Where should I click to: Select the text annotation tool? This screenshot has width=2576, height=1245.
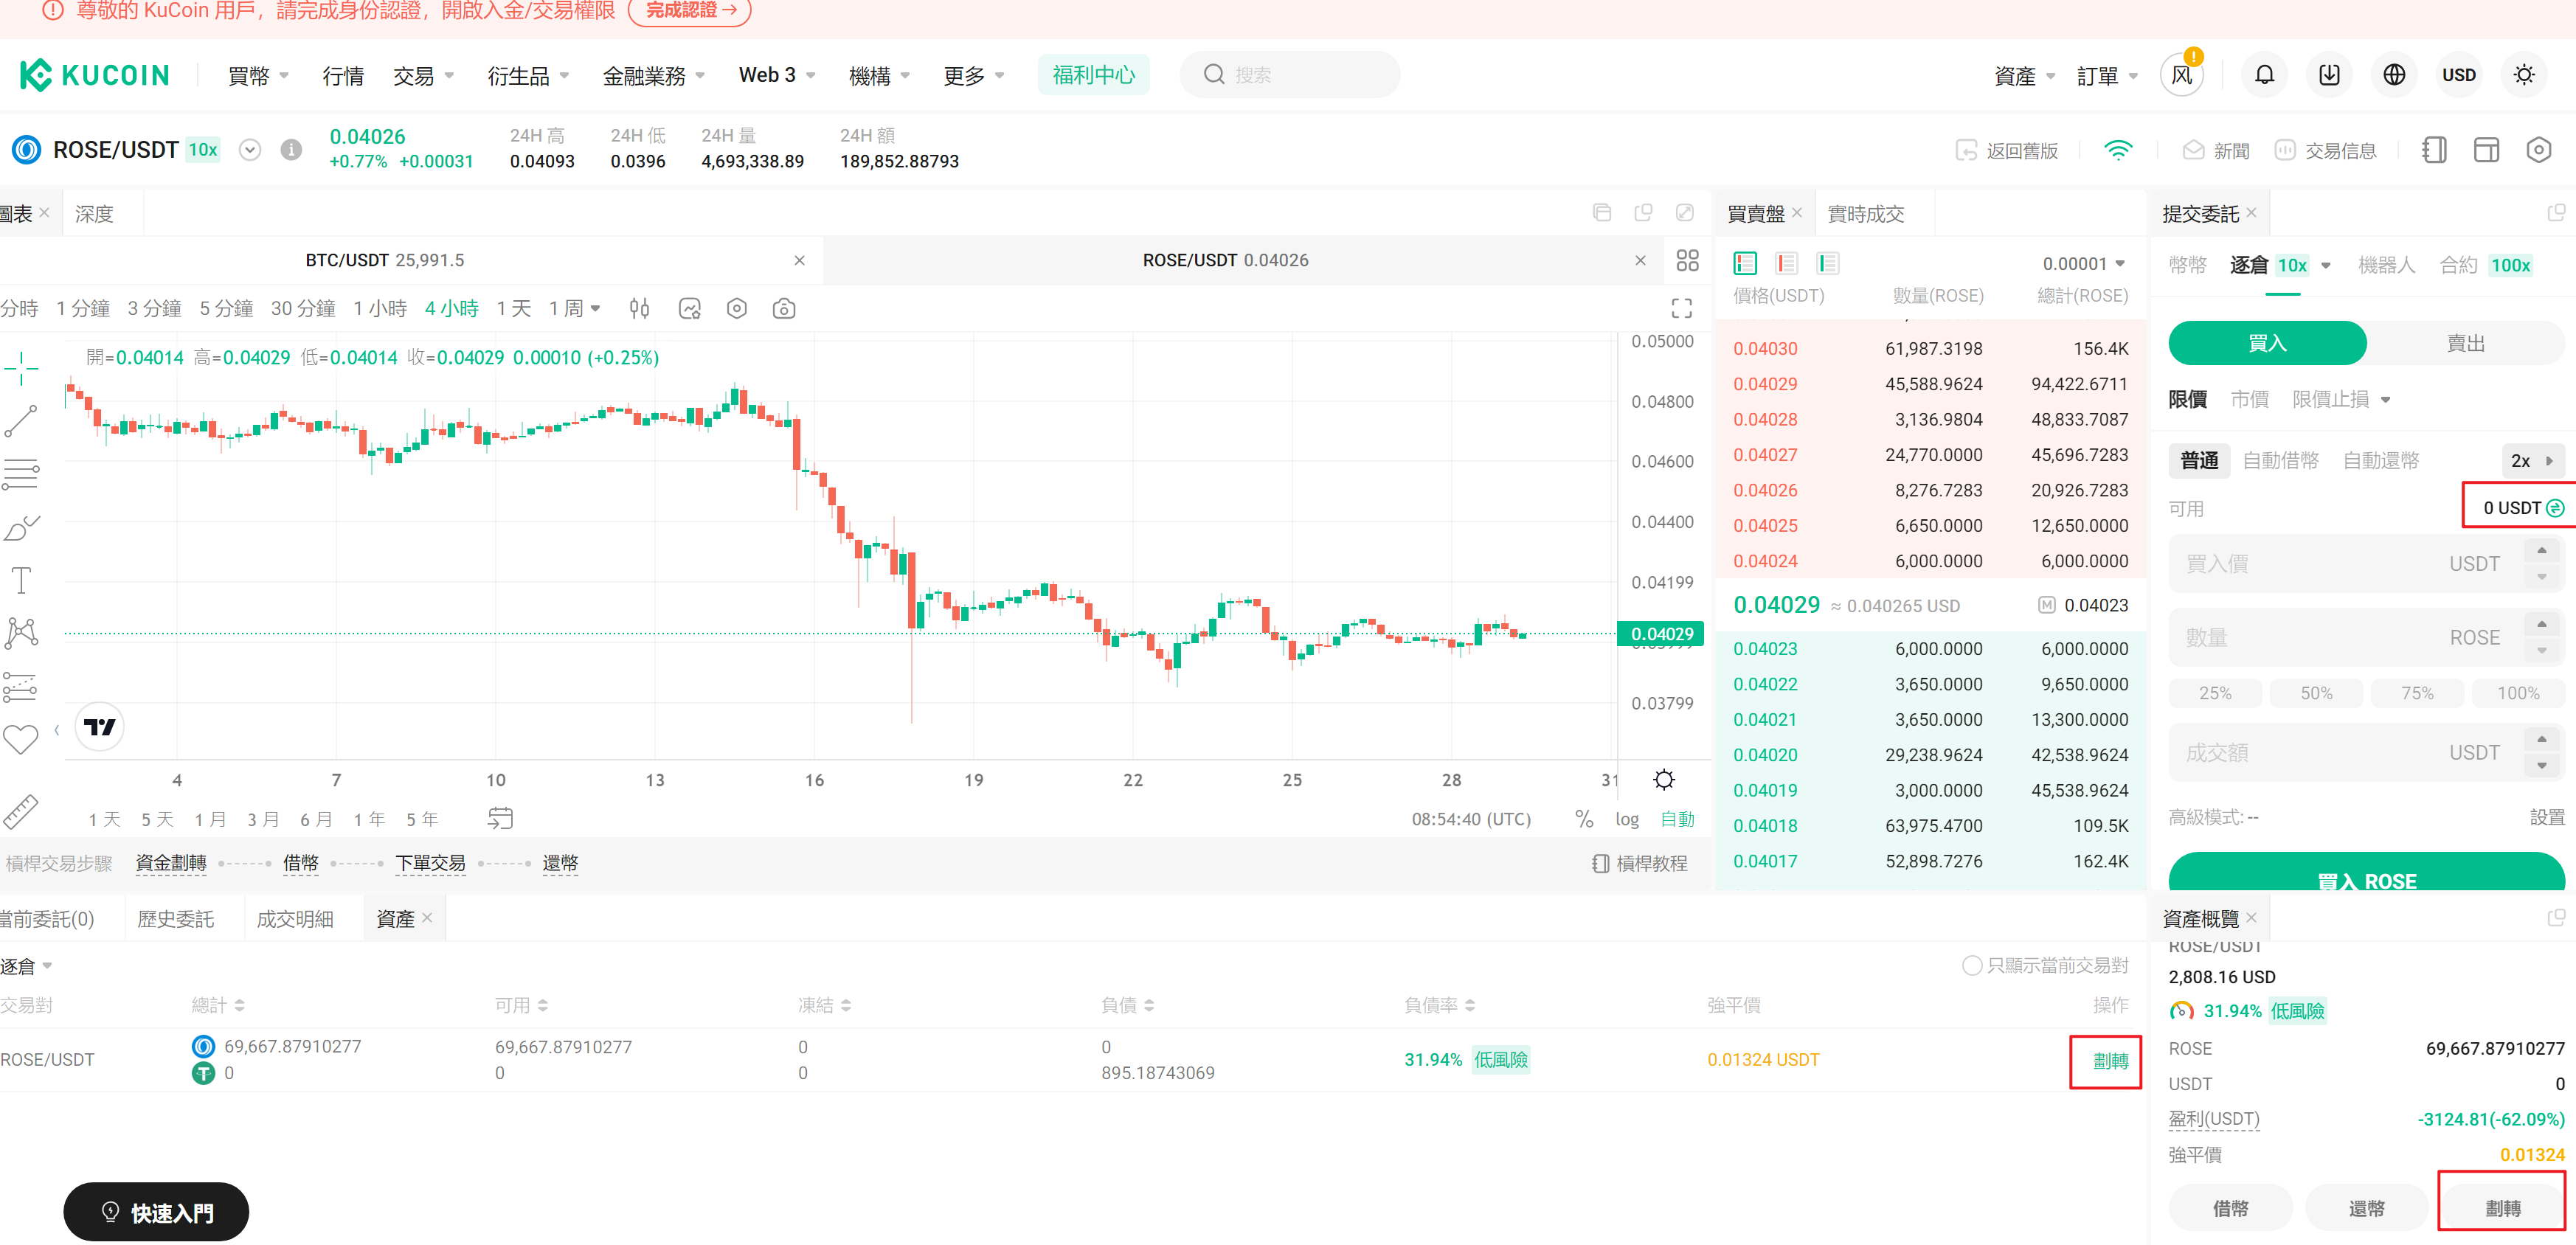(21, 580)
